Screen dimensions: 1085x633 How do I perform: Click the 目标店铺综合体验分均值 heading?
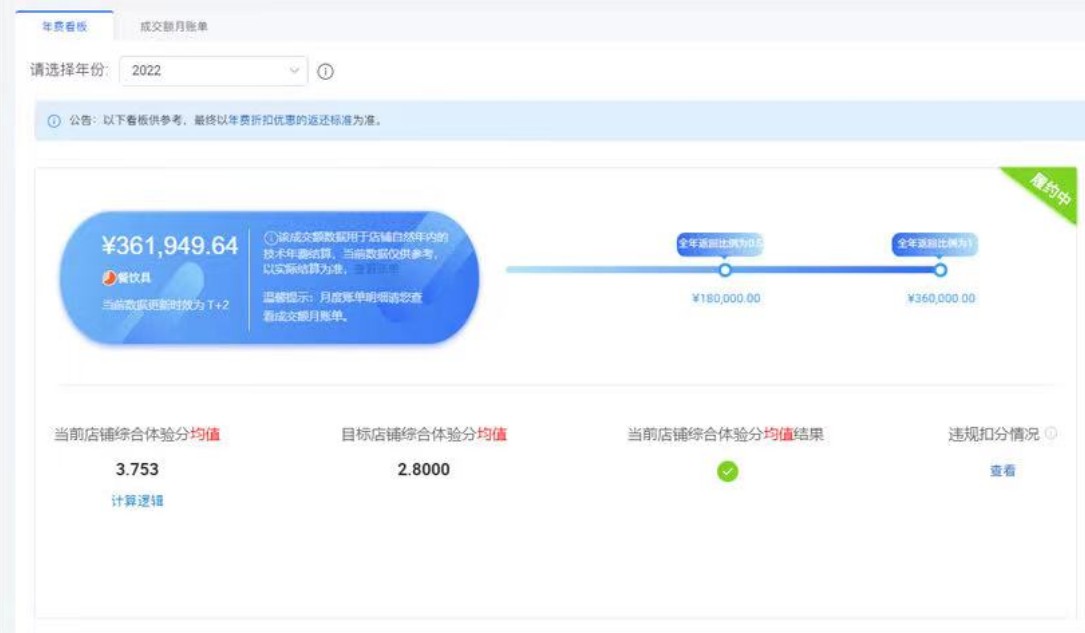click(x=423, y=434)
